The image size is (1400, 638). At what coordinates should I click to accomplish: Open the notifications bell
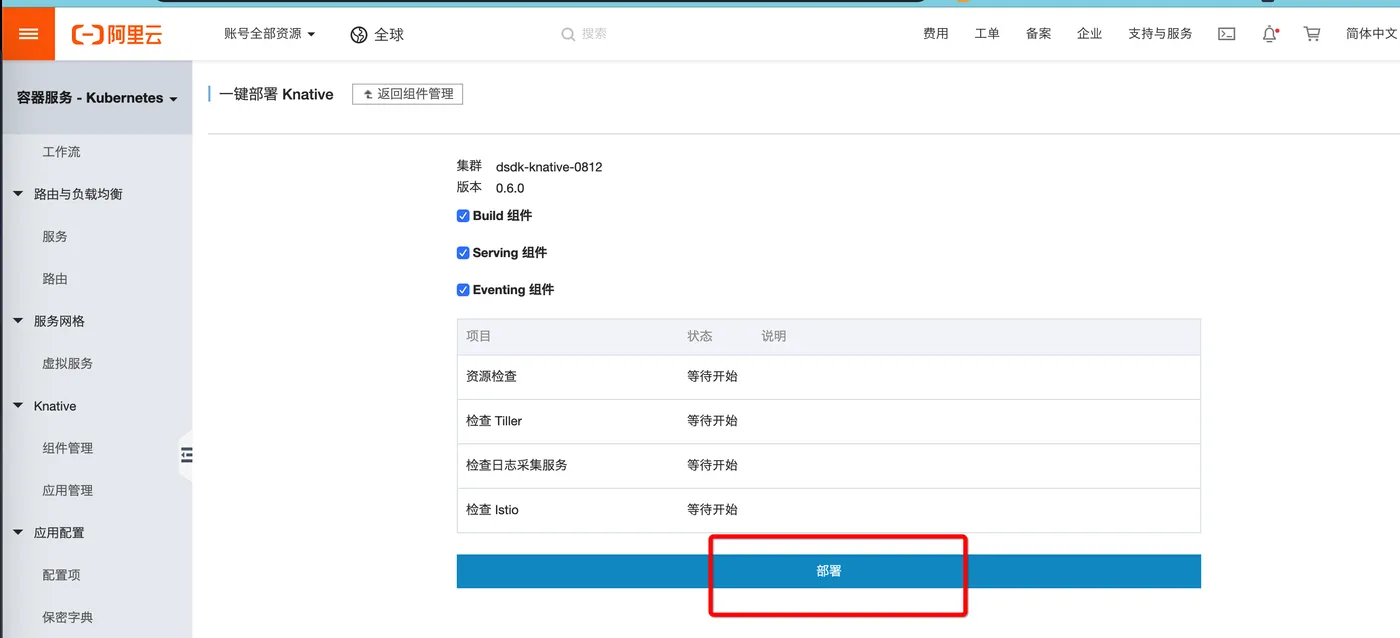[1270, 34]
